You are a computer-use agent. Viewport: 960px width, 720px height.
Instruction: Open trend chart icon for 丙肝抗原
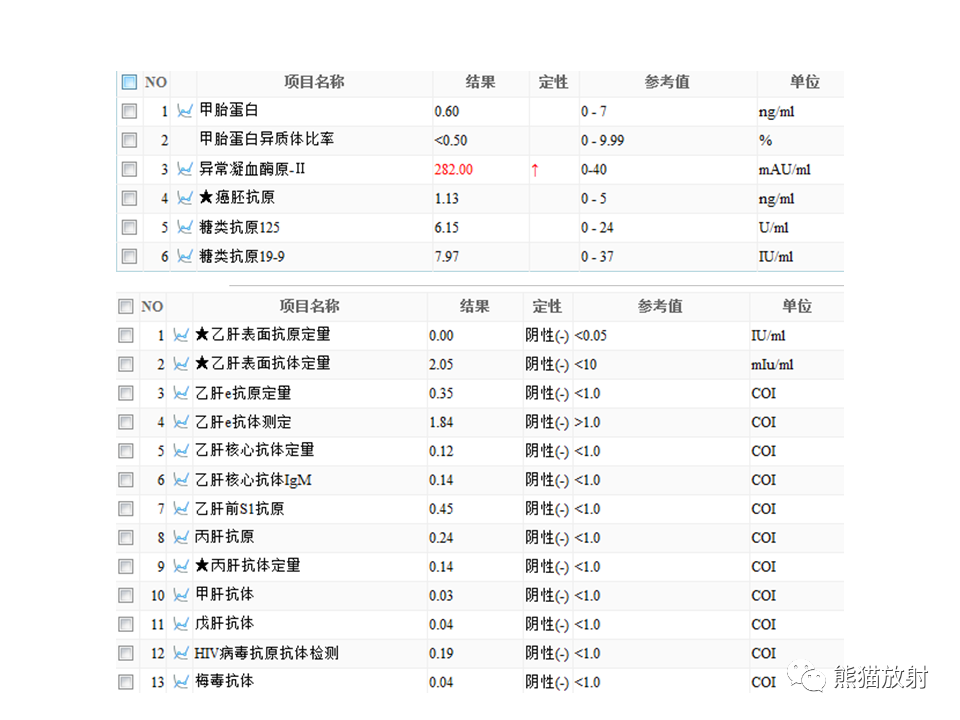click(x=181, y=537)
